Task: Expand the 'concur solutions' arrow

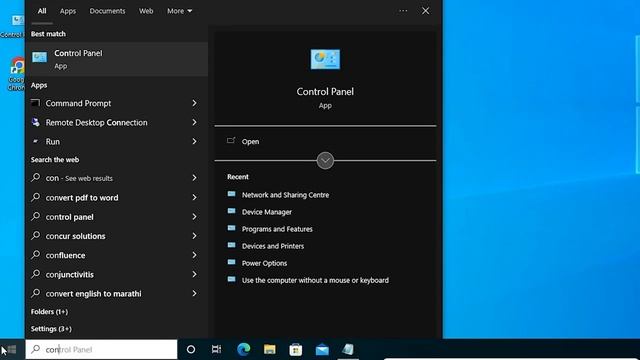Action: [x=194, y=236]
